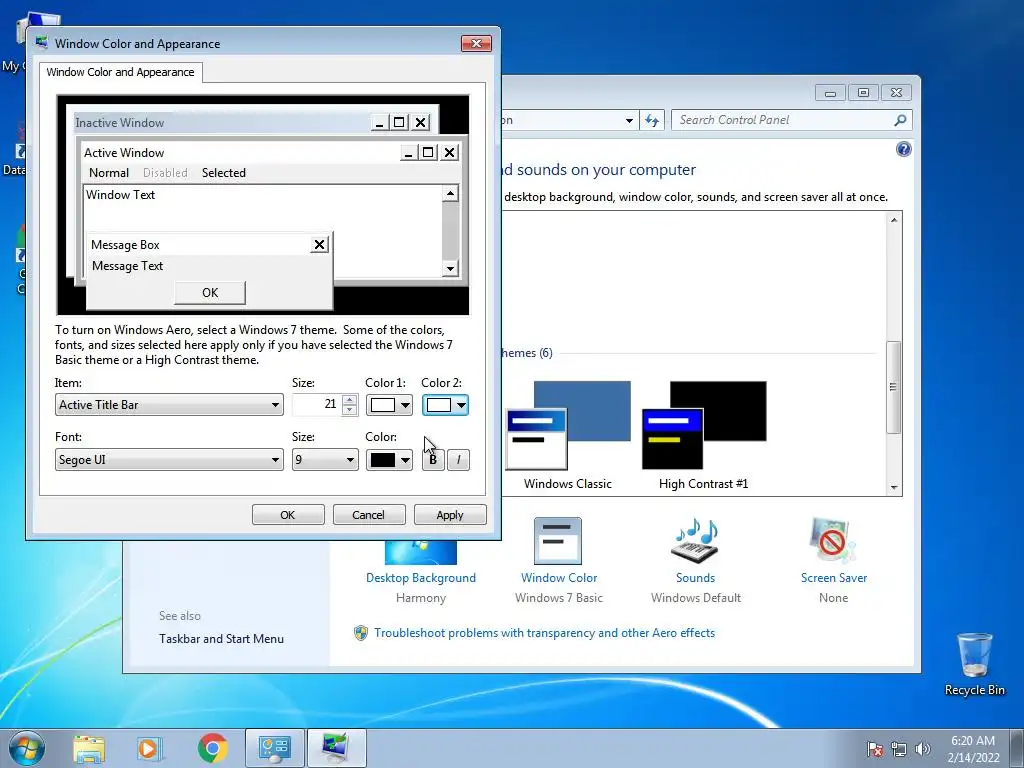Open Troubleshoot problems with transparency link
This screenshot has height=768, width=1024.
[545, 633]
